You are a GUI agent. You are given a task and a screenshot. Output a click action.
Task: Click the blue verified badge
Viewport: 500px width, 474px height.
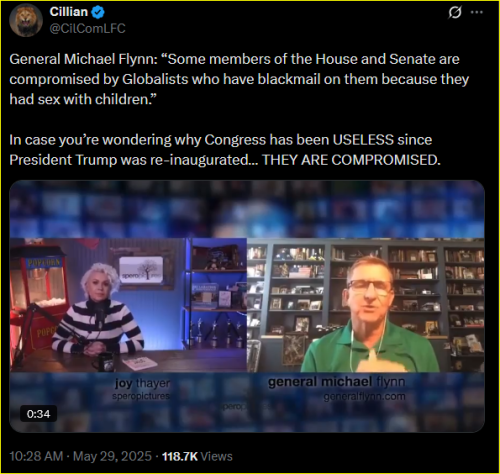[98, 12]
